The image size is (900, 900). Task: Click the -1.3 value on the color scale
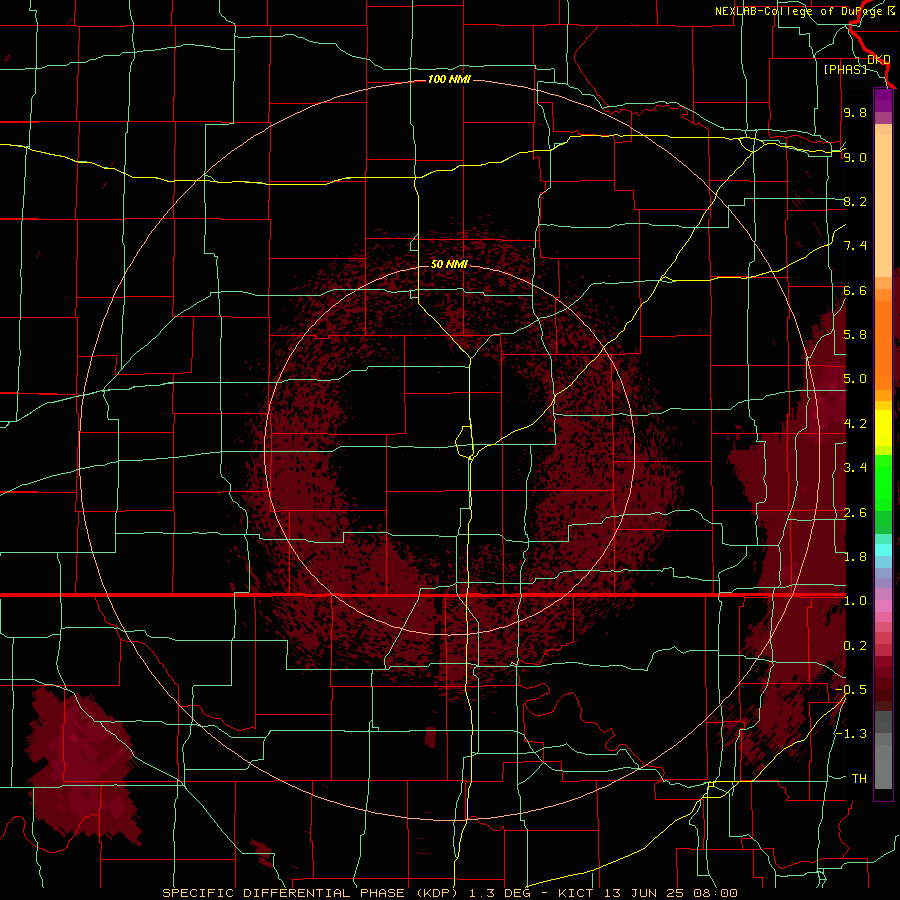(x=852, y=734)
